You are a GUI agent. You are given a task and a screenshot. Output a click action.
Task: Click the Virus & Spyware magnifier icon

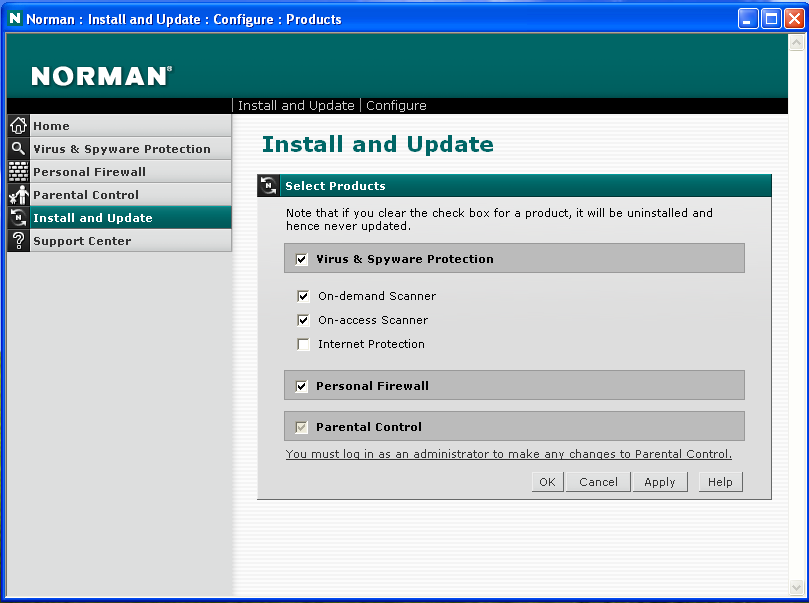tap(18, 149)
